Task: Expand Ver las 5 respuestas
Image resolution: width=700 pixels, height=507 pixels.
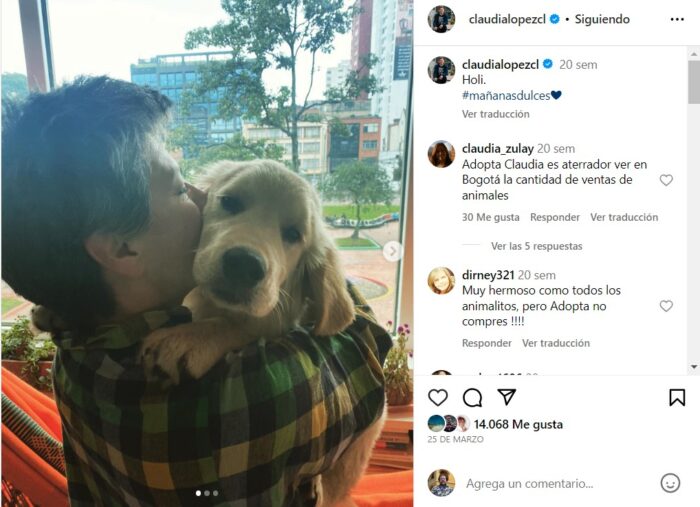Action: click(537, 246)
